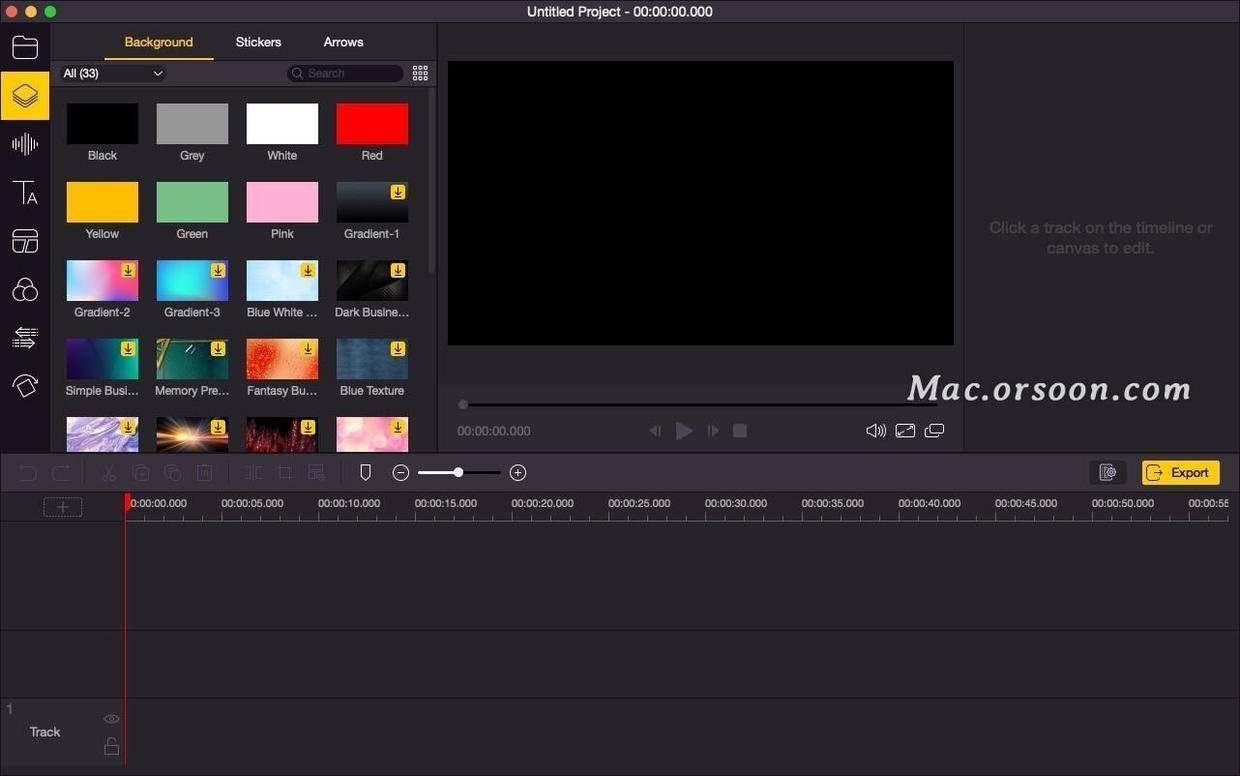Open the export settings gear icon
The height and width of the screenshot is (776, 1240).
click(1107, 473)
